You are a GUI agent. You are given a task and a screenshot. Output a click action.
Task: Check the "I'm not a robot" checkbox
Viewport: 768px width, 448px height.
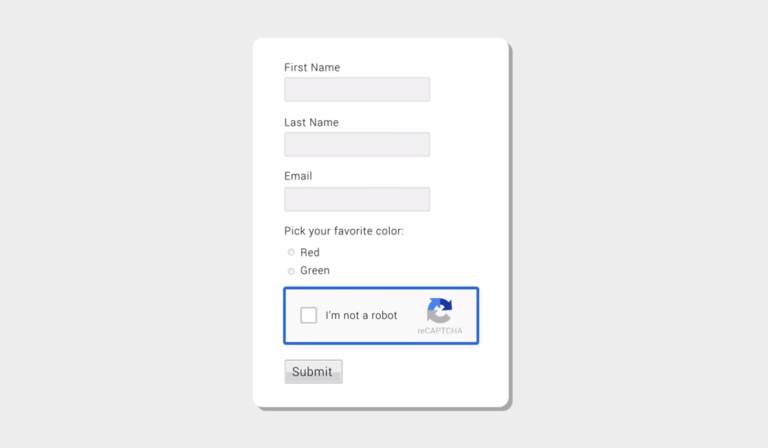[x=309, y=315]
